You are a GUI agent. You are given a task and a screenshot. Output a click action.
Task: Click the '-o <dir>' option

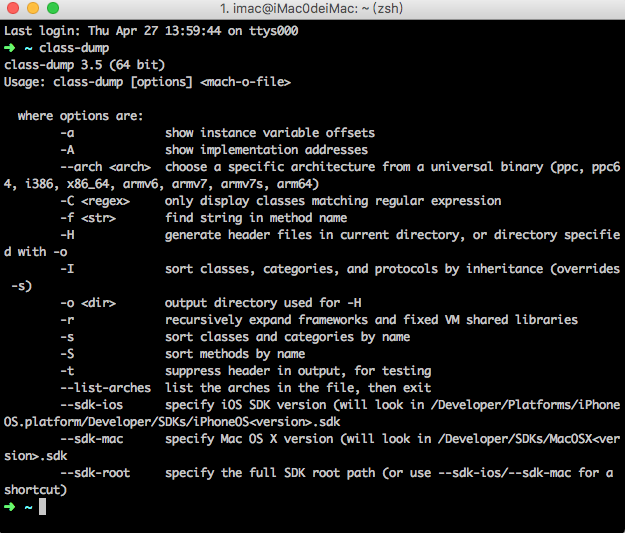pyautogui.click(x=88, y=303)
